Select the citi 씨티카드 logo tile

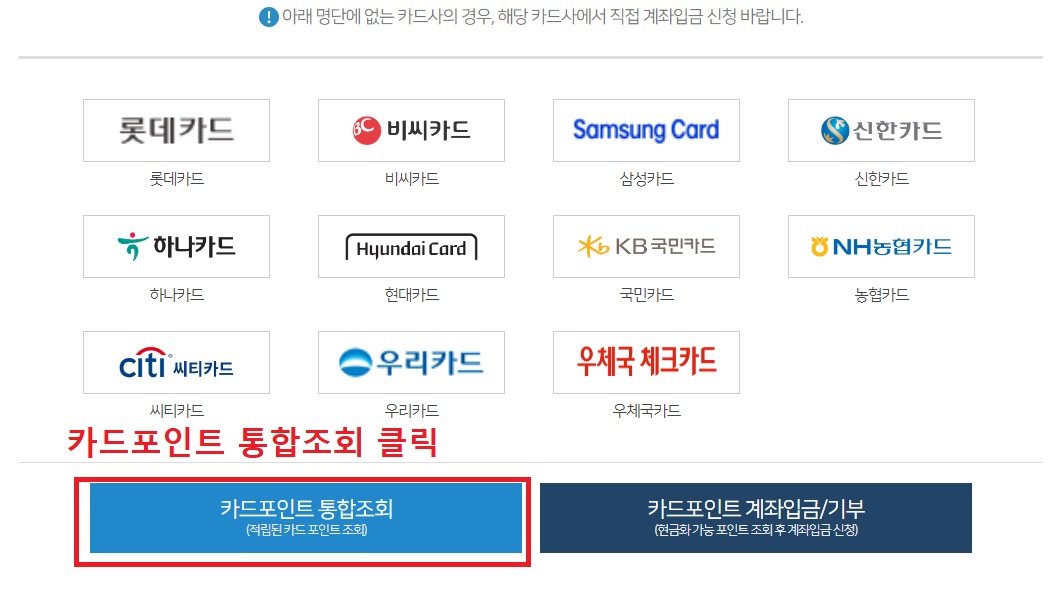click(x=176, y=362)
